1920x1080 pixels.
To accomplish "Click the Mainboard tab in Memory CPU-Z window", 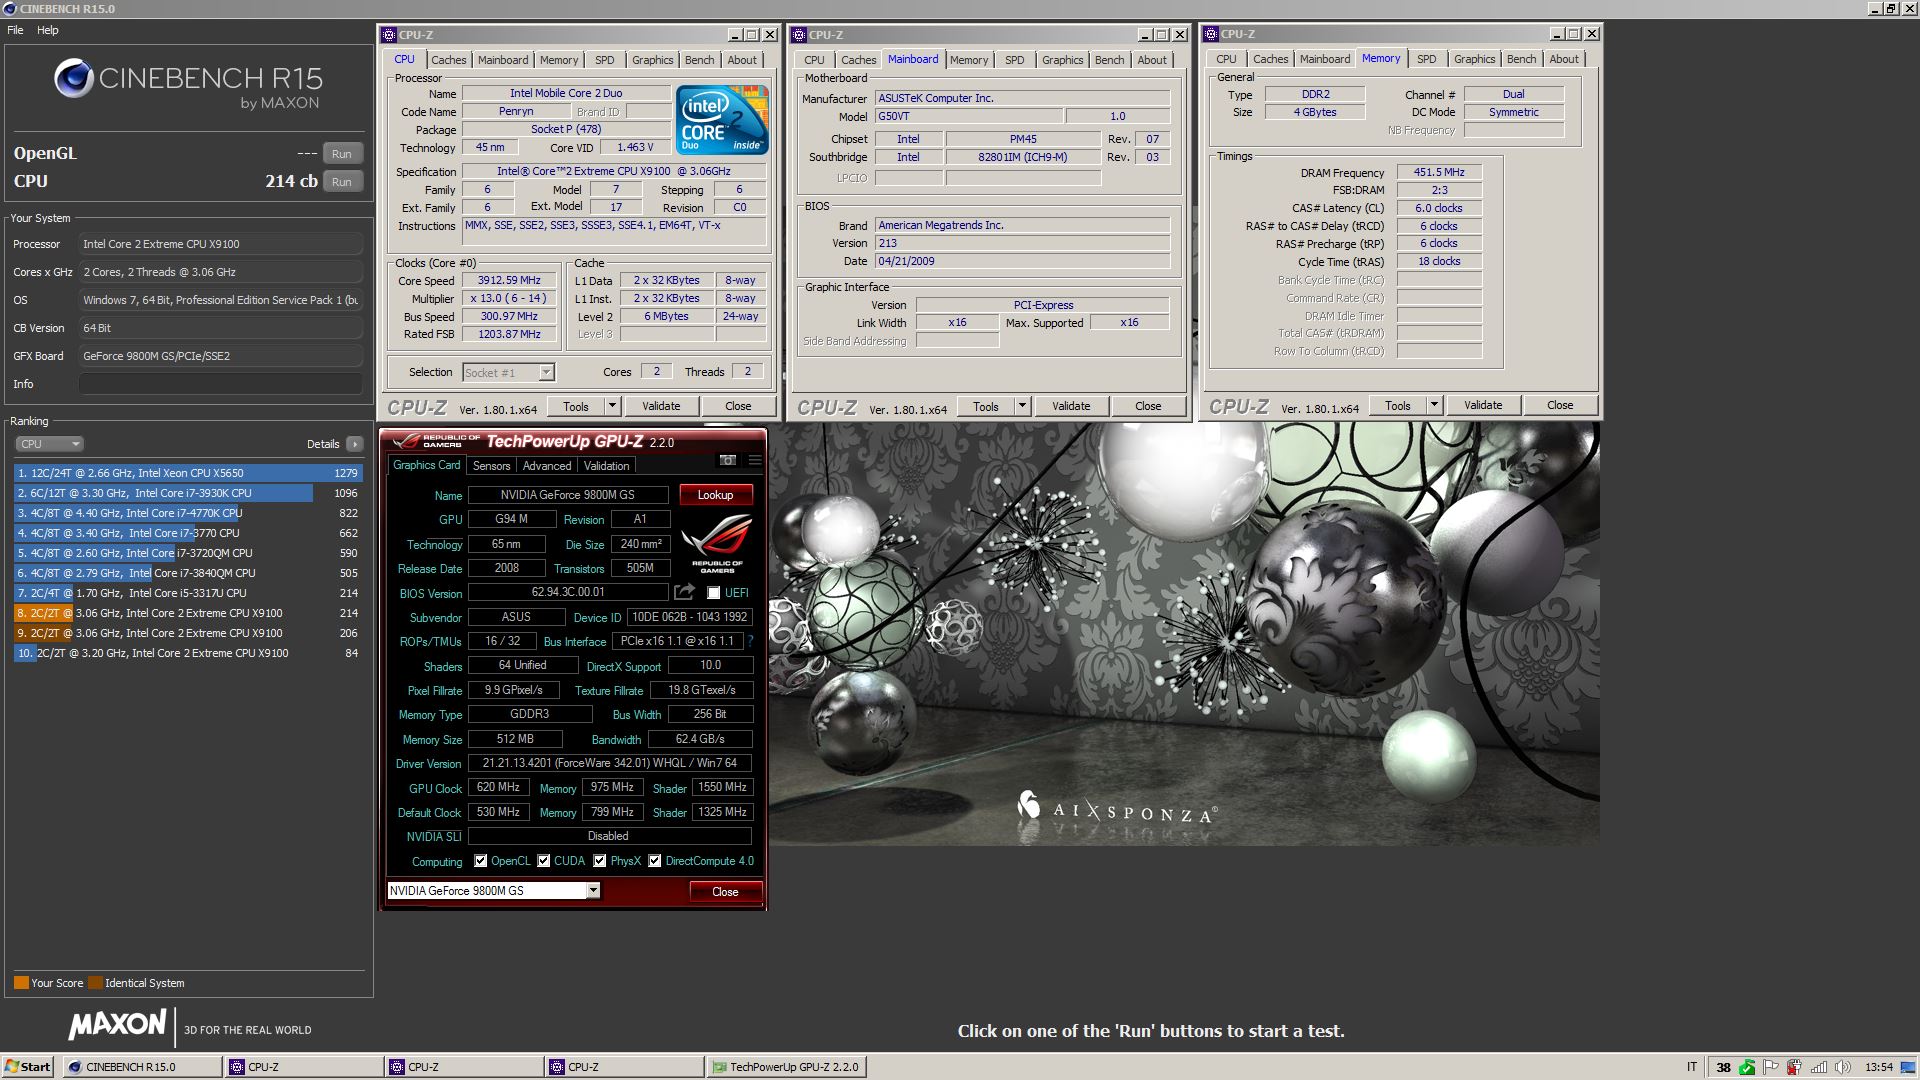I will pyautogui.click(x=1325, y=59).
